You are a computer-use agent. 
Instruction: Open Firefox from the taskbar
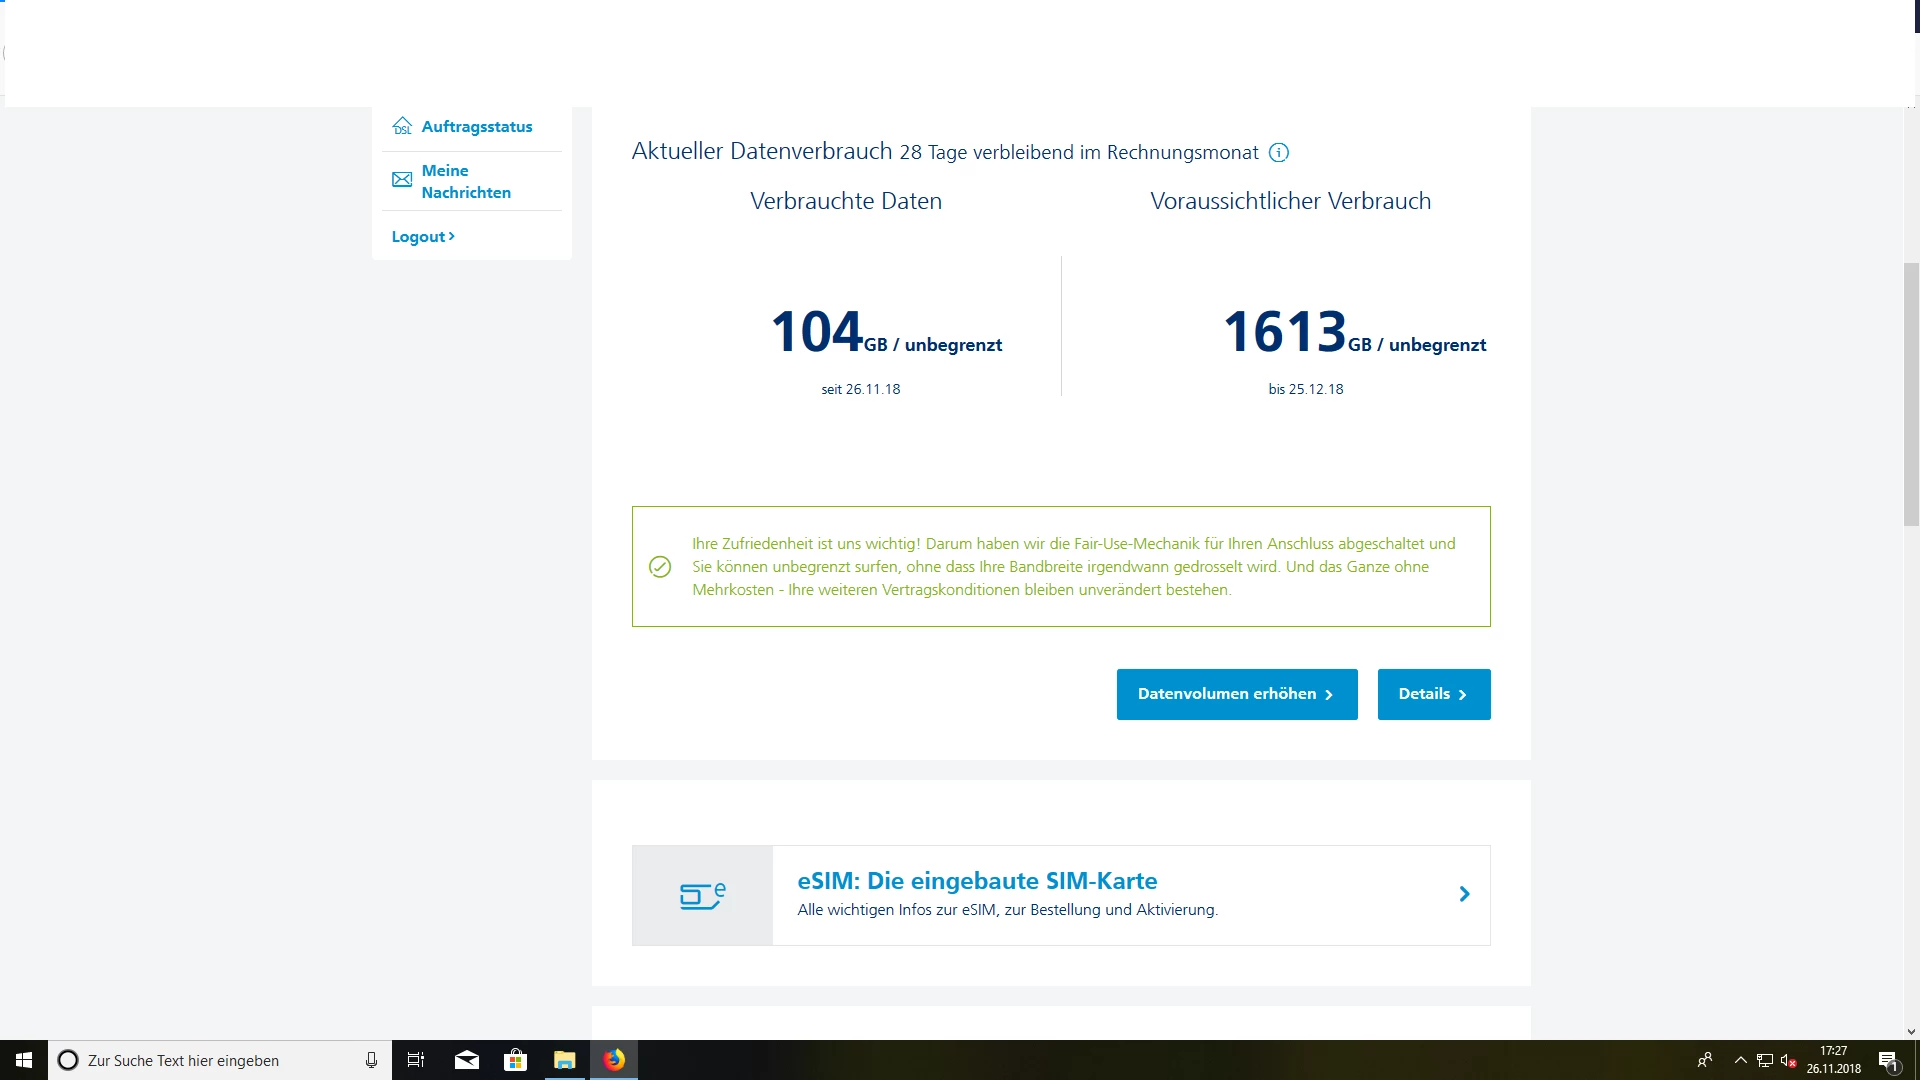click(614, 1060)
